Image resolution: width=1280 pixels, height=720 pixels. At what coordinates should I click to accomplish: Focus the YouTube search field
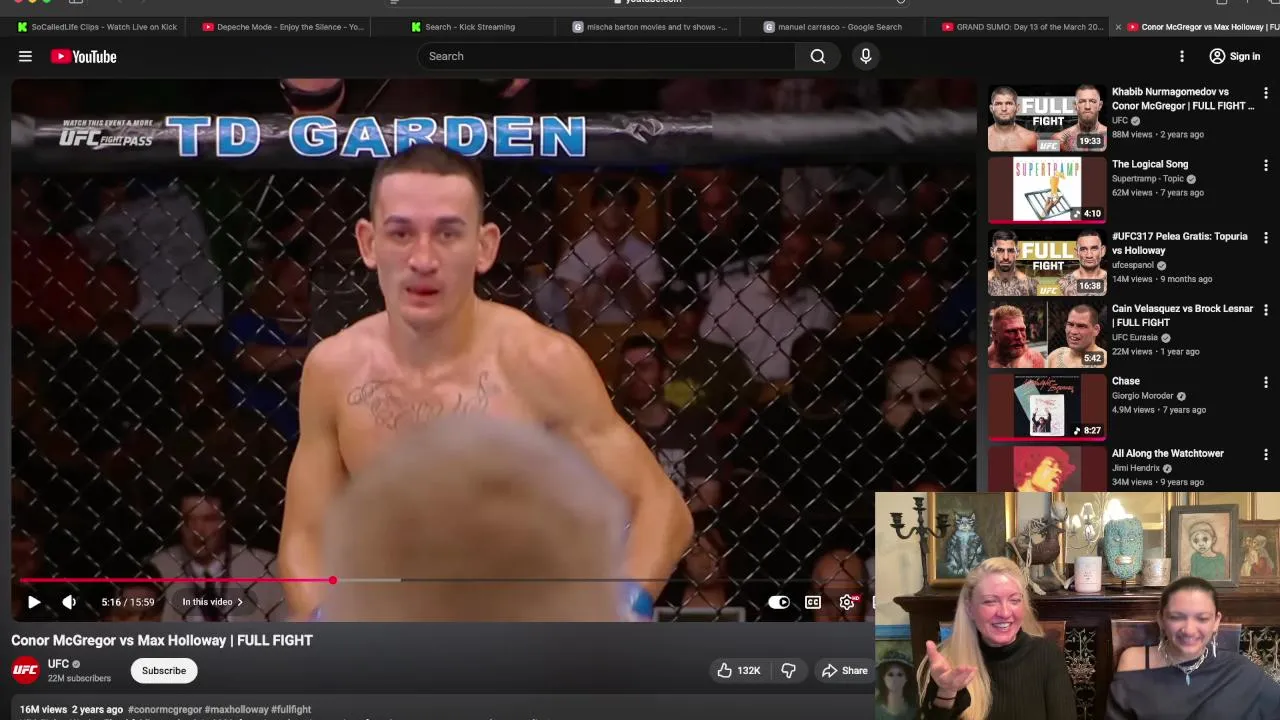tap(608, 56)
